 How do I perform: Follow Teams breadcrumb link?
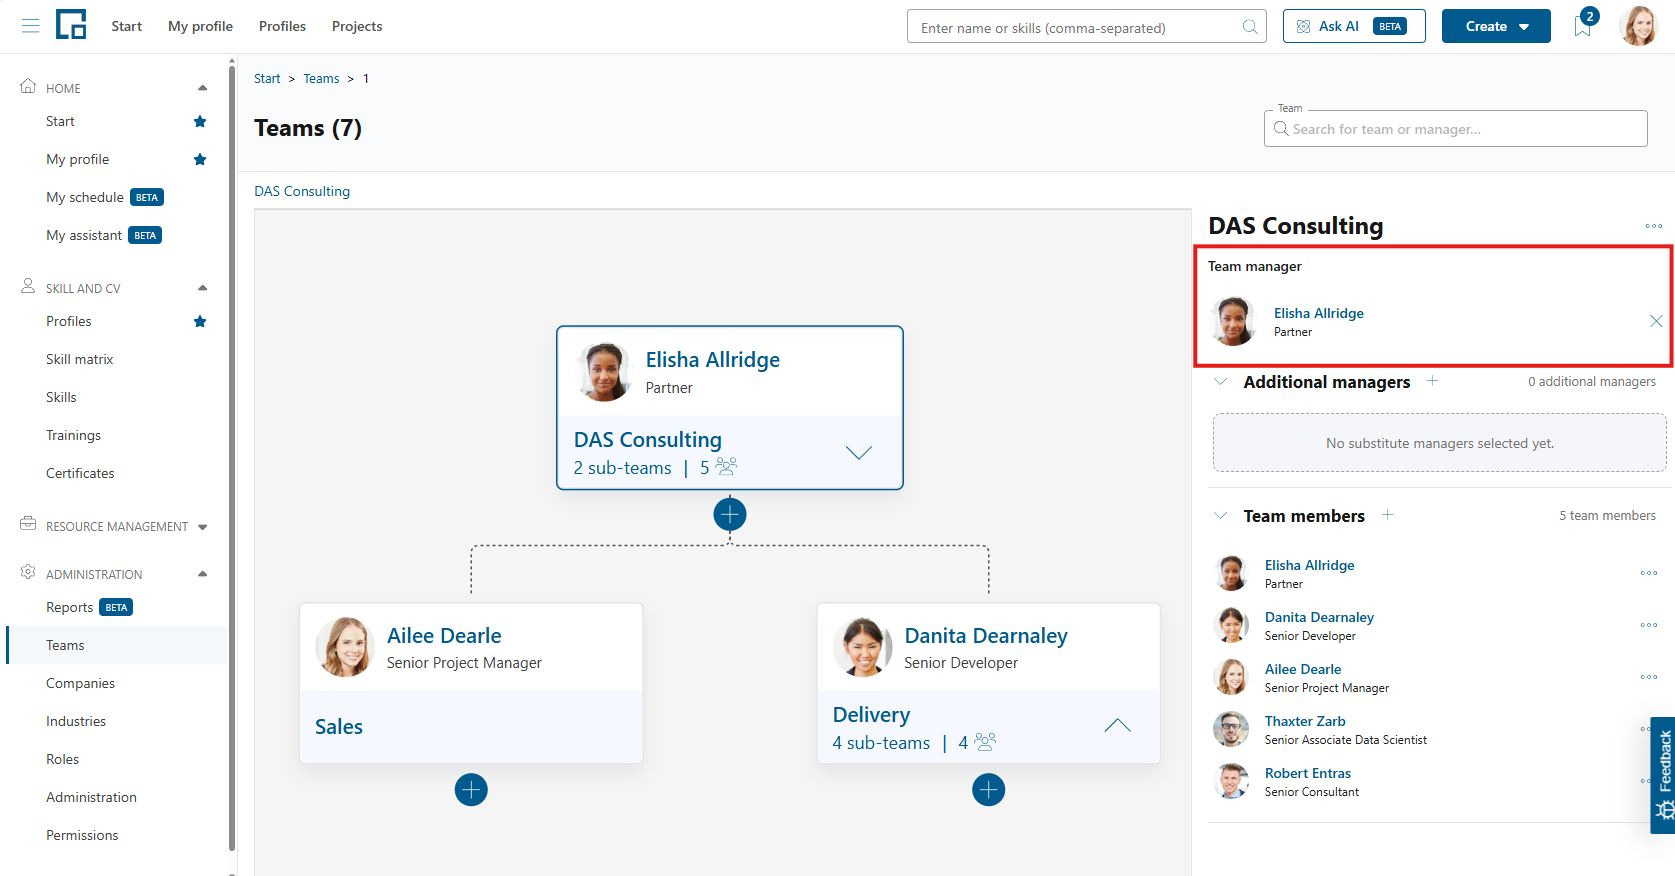[321, 79]
